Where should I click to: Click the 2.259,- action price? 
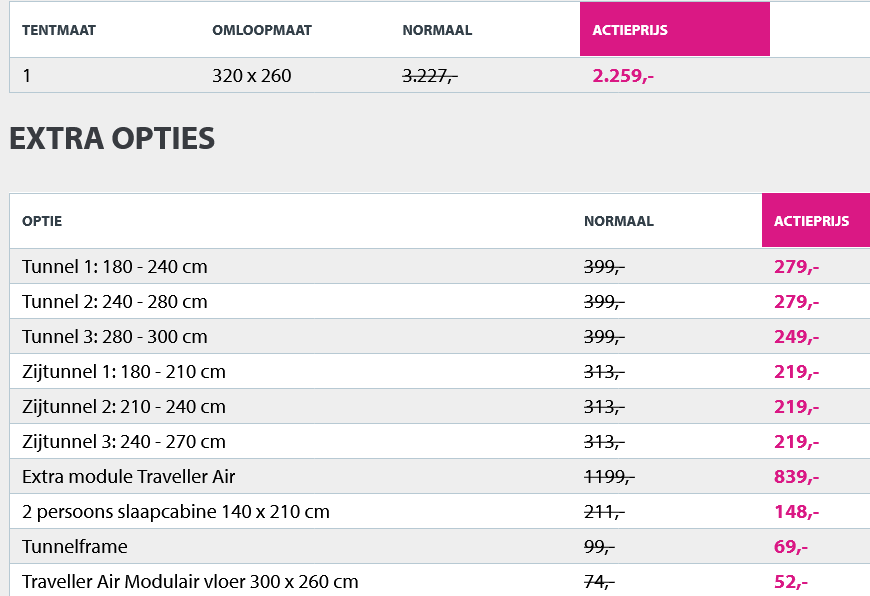[x=623, y=75]
